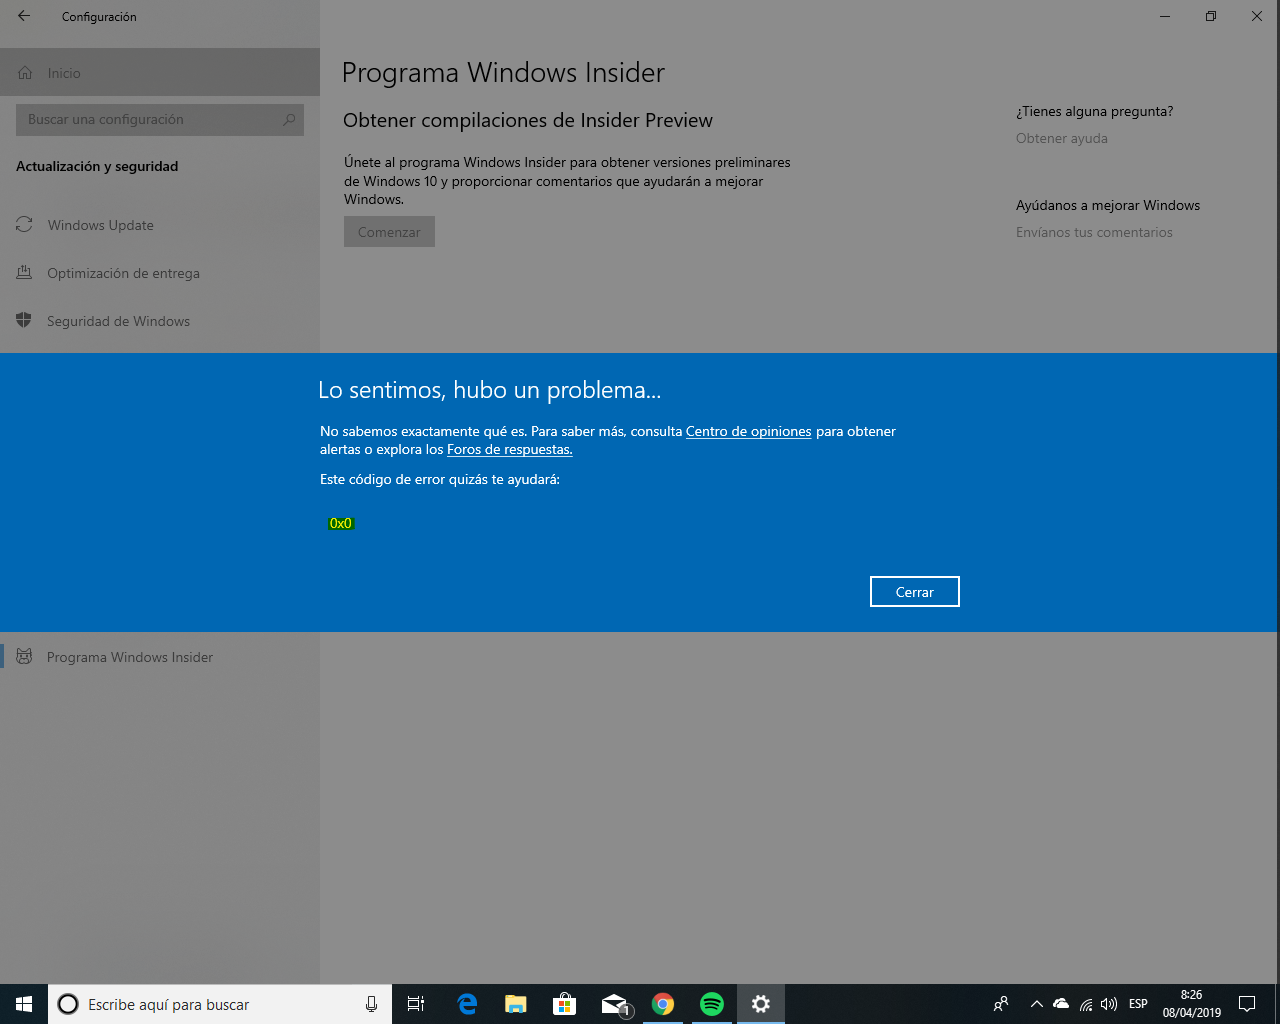Select Inicio in the settings sidebar
Viewport: 1280px width, 1024px height.
tap(160, 73)
